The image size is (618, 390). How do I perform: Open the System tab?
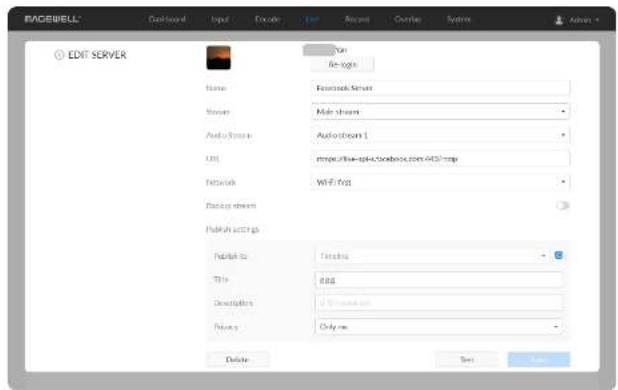pyautogui.click(x=458, y=19)
